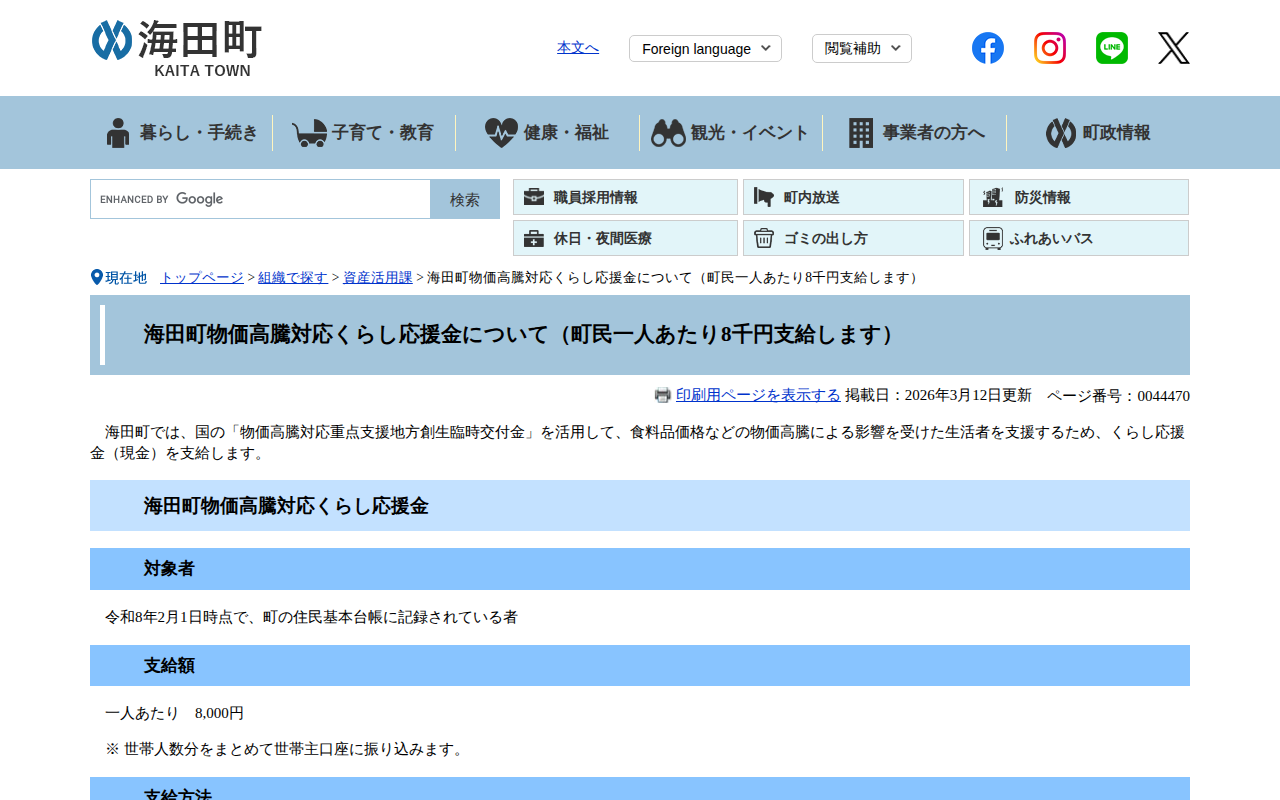Image resolution: width=1280 pixels, height=800 pixels.
Task: Open the 町政情報 menu
Action: 1098,132
